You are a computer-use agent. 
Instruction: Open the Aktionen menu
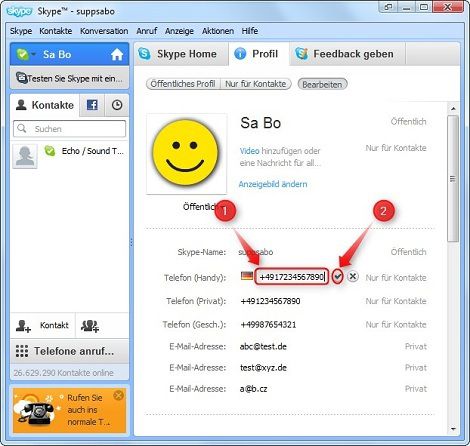click(x=218, y=31)
